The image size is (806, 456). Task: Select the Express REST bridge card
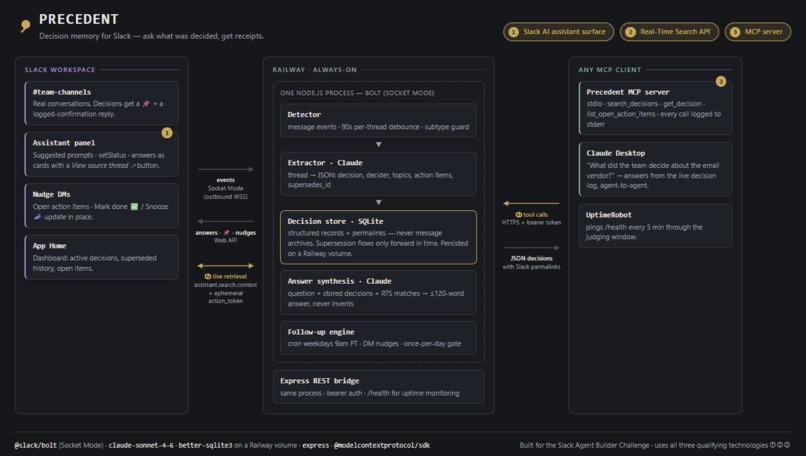(378, 387)
